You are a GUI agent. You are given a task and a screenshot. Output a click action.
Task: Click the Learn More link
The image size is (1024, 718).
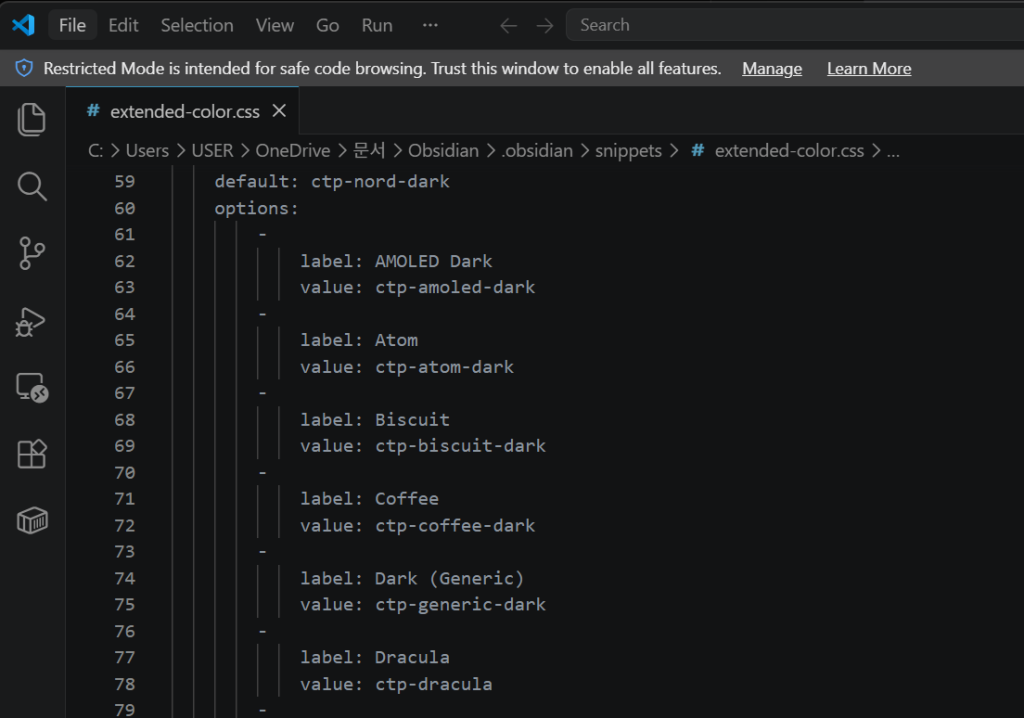(869, 69)
